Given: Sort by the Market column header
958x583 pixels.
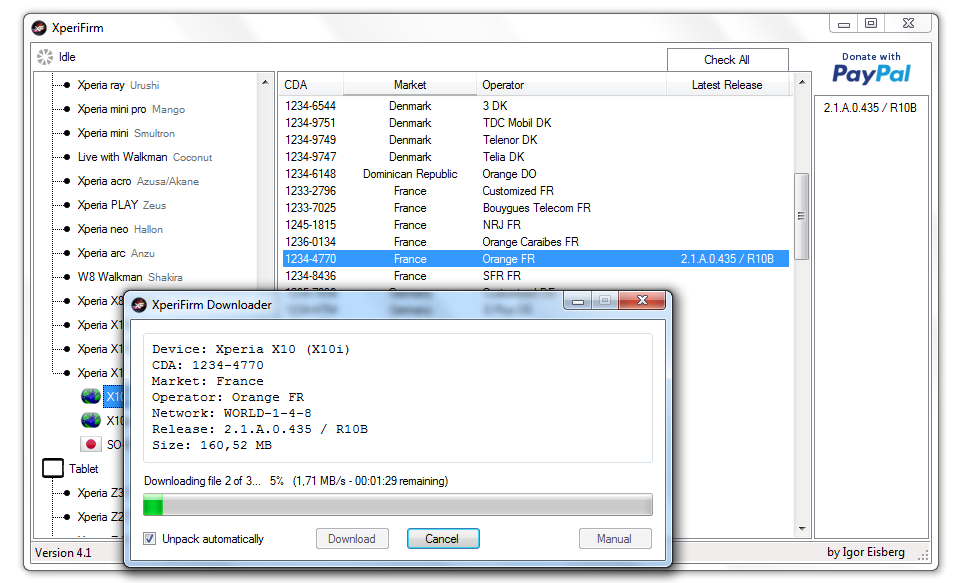Looking at the screenshot, I should point(410,85).
